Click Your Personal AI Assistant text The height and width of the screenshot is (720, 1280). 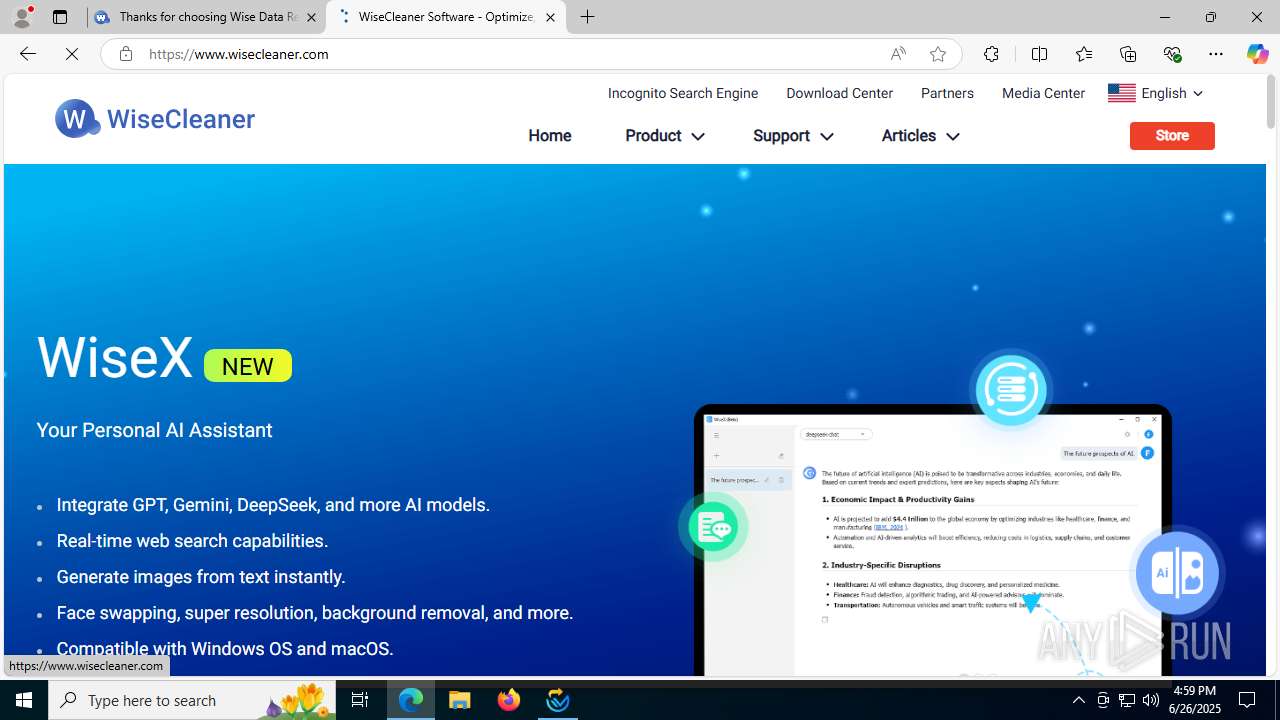coord(154,430)
